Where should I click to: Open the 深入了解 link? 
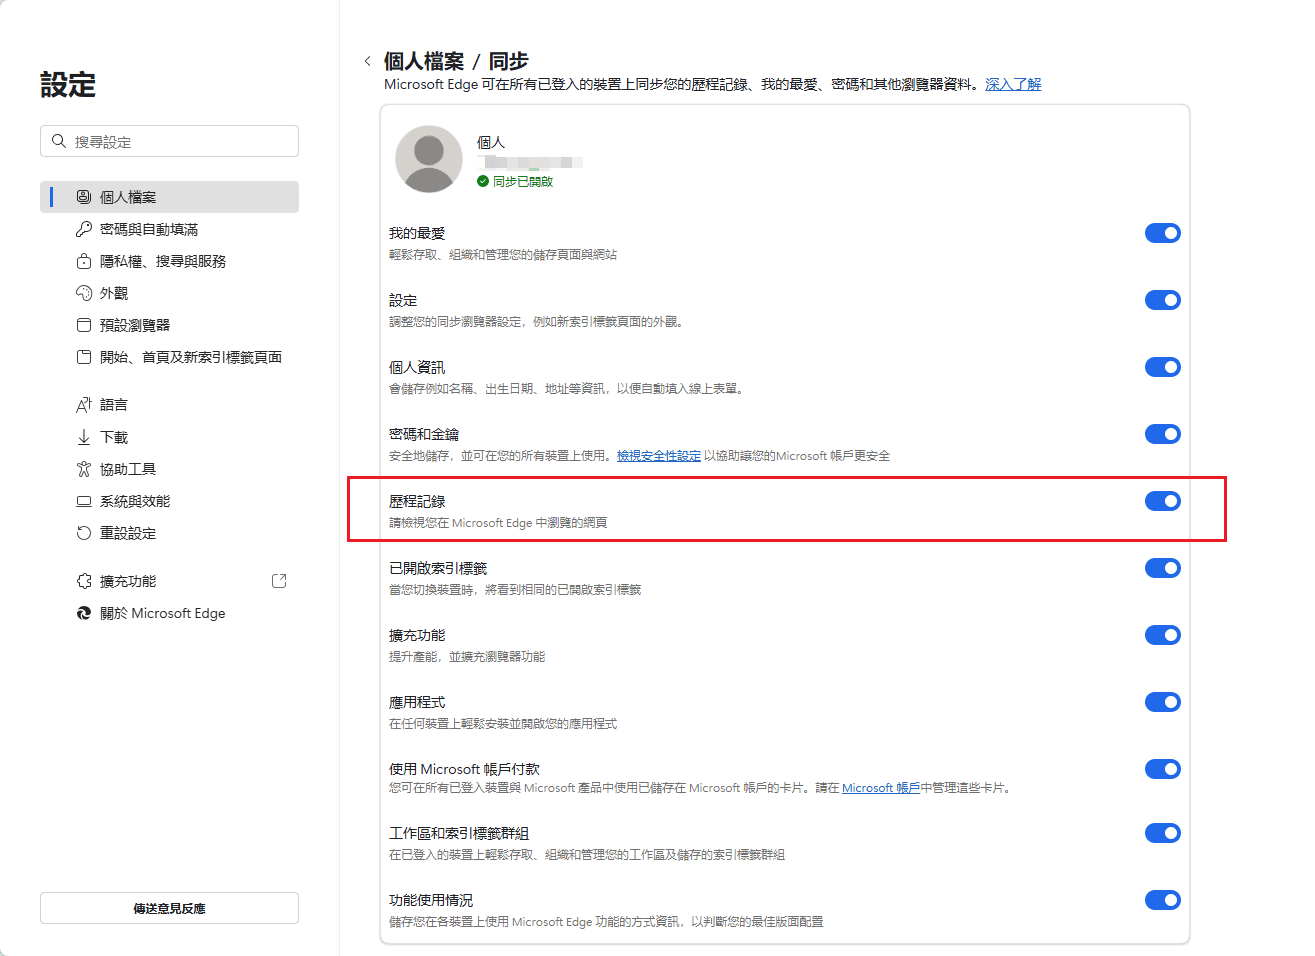click(1012, 84)
